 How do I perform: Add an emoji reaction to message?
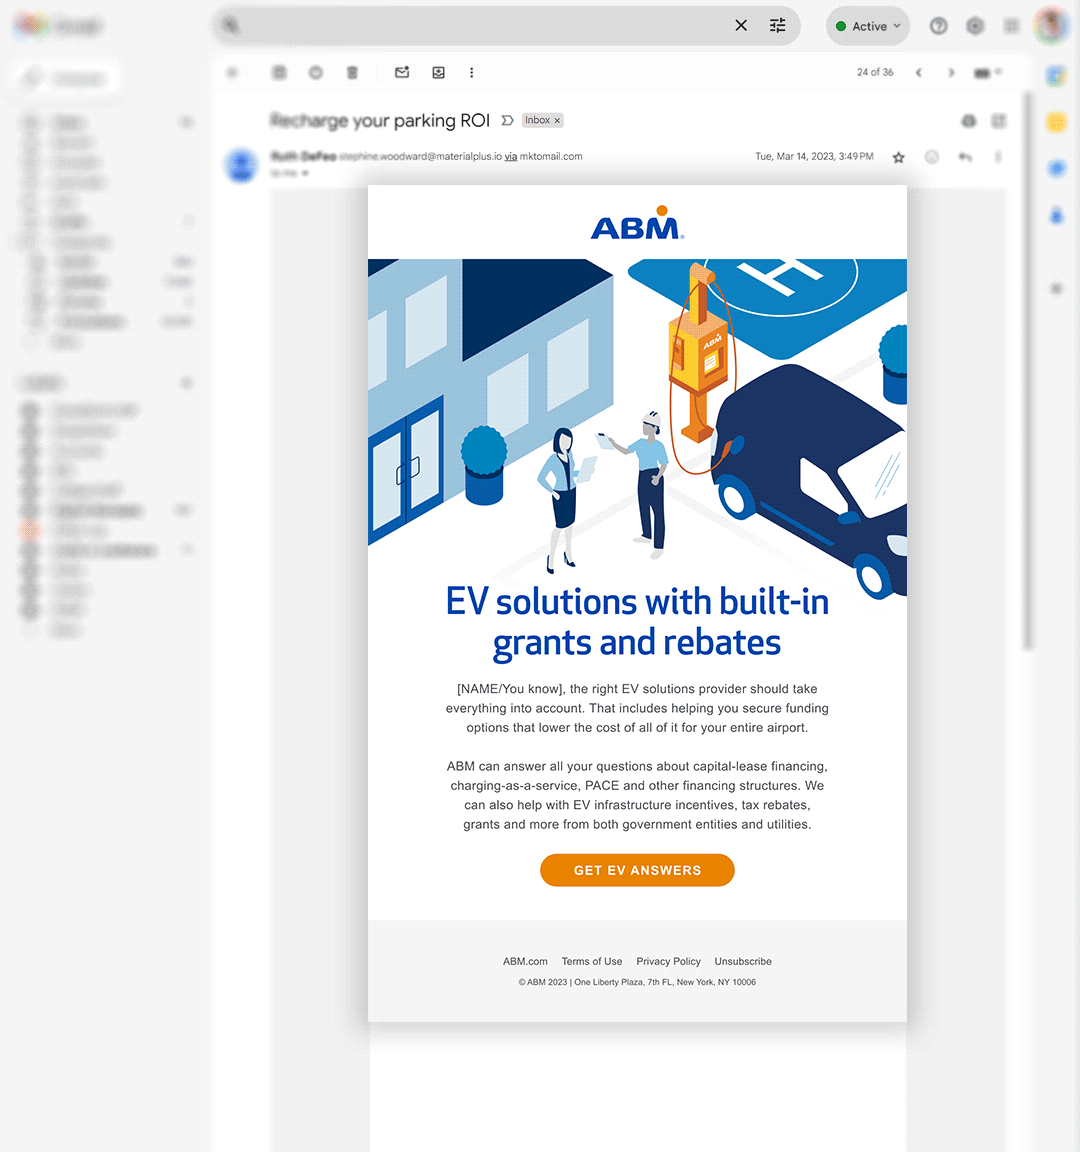pos(932,157)
